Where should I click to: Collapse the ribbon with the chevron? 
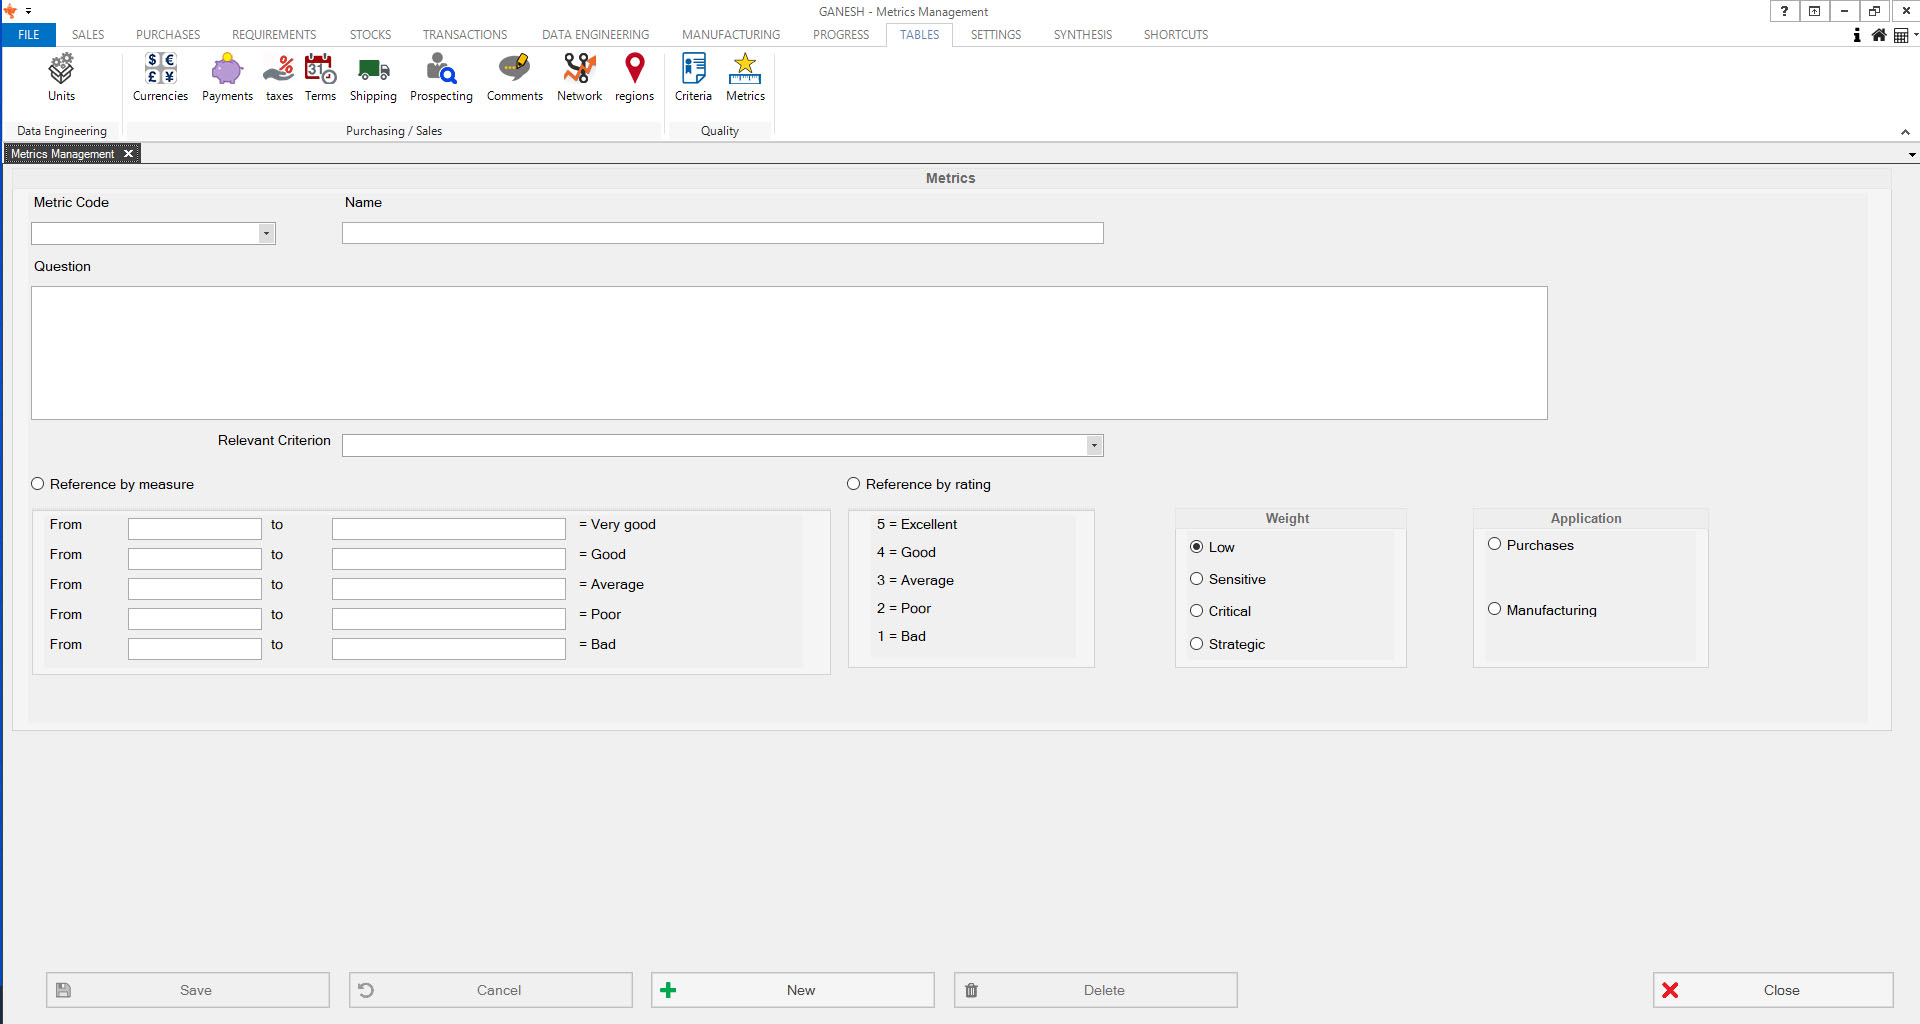1905,132
